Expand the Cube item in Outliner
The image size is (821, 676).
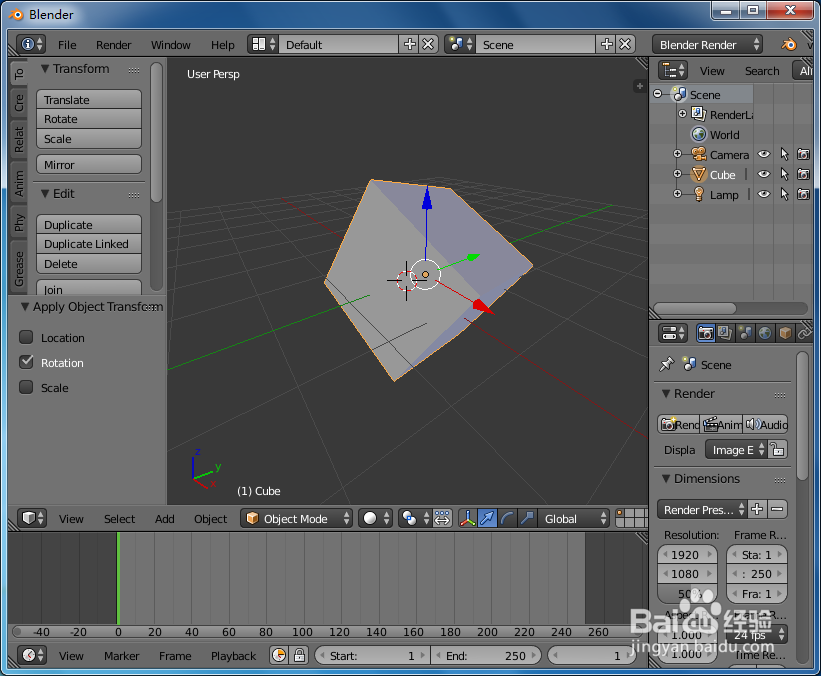677,174
